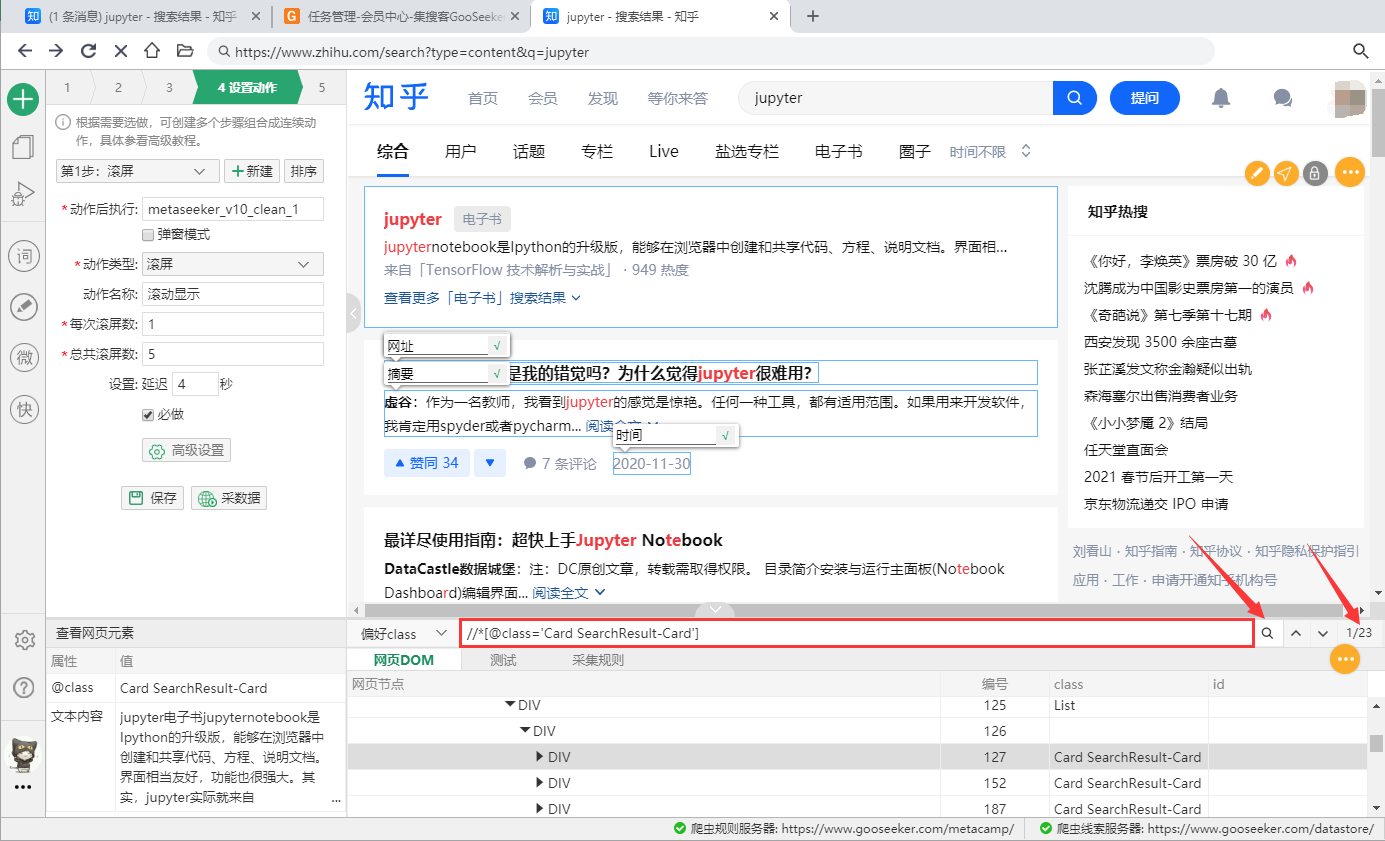Screen dimensions: 1385x841
Task: Click workflow step 4 设置动作
Action: pyautogui.click(x=248, y=87)
